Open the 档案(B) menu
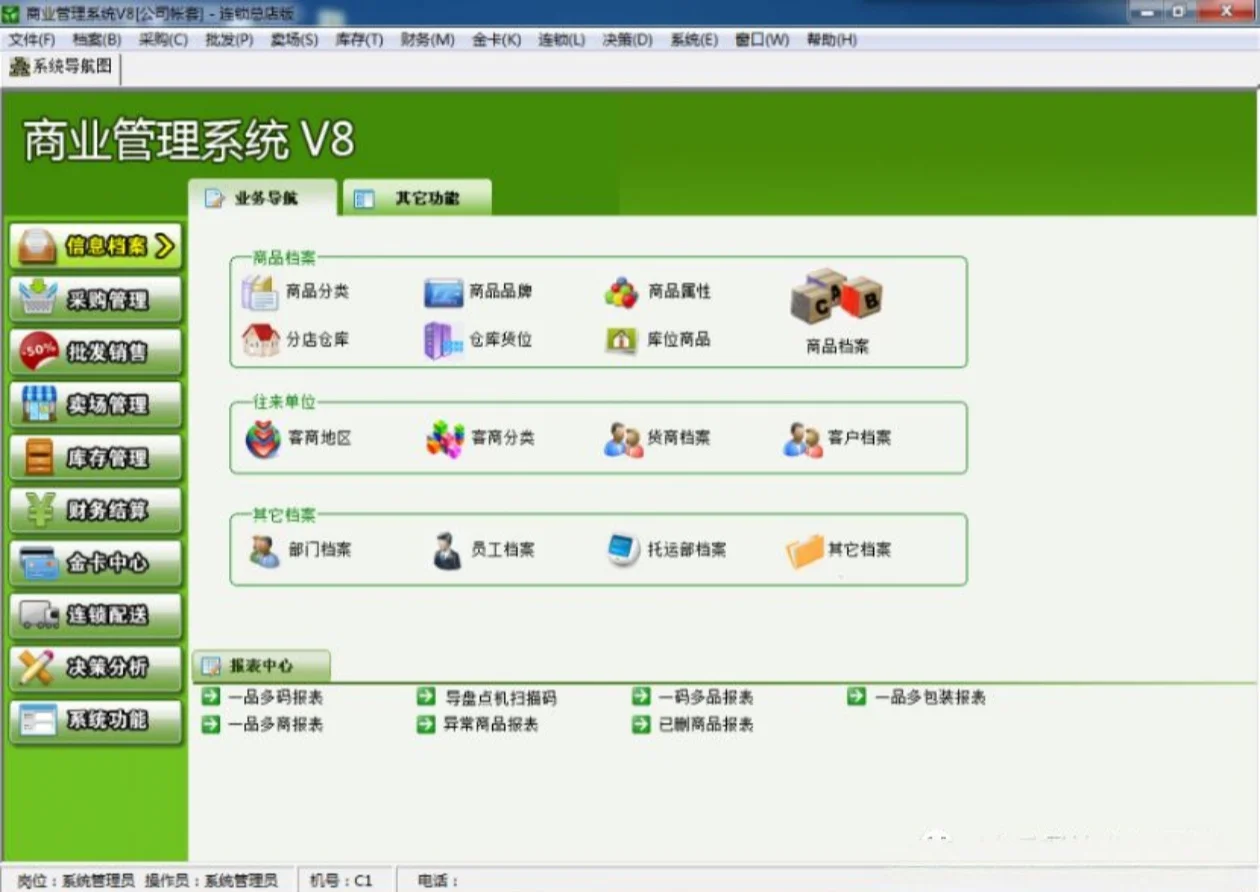Screen dimensions: 1260x892 pos(97,40)
